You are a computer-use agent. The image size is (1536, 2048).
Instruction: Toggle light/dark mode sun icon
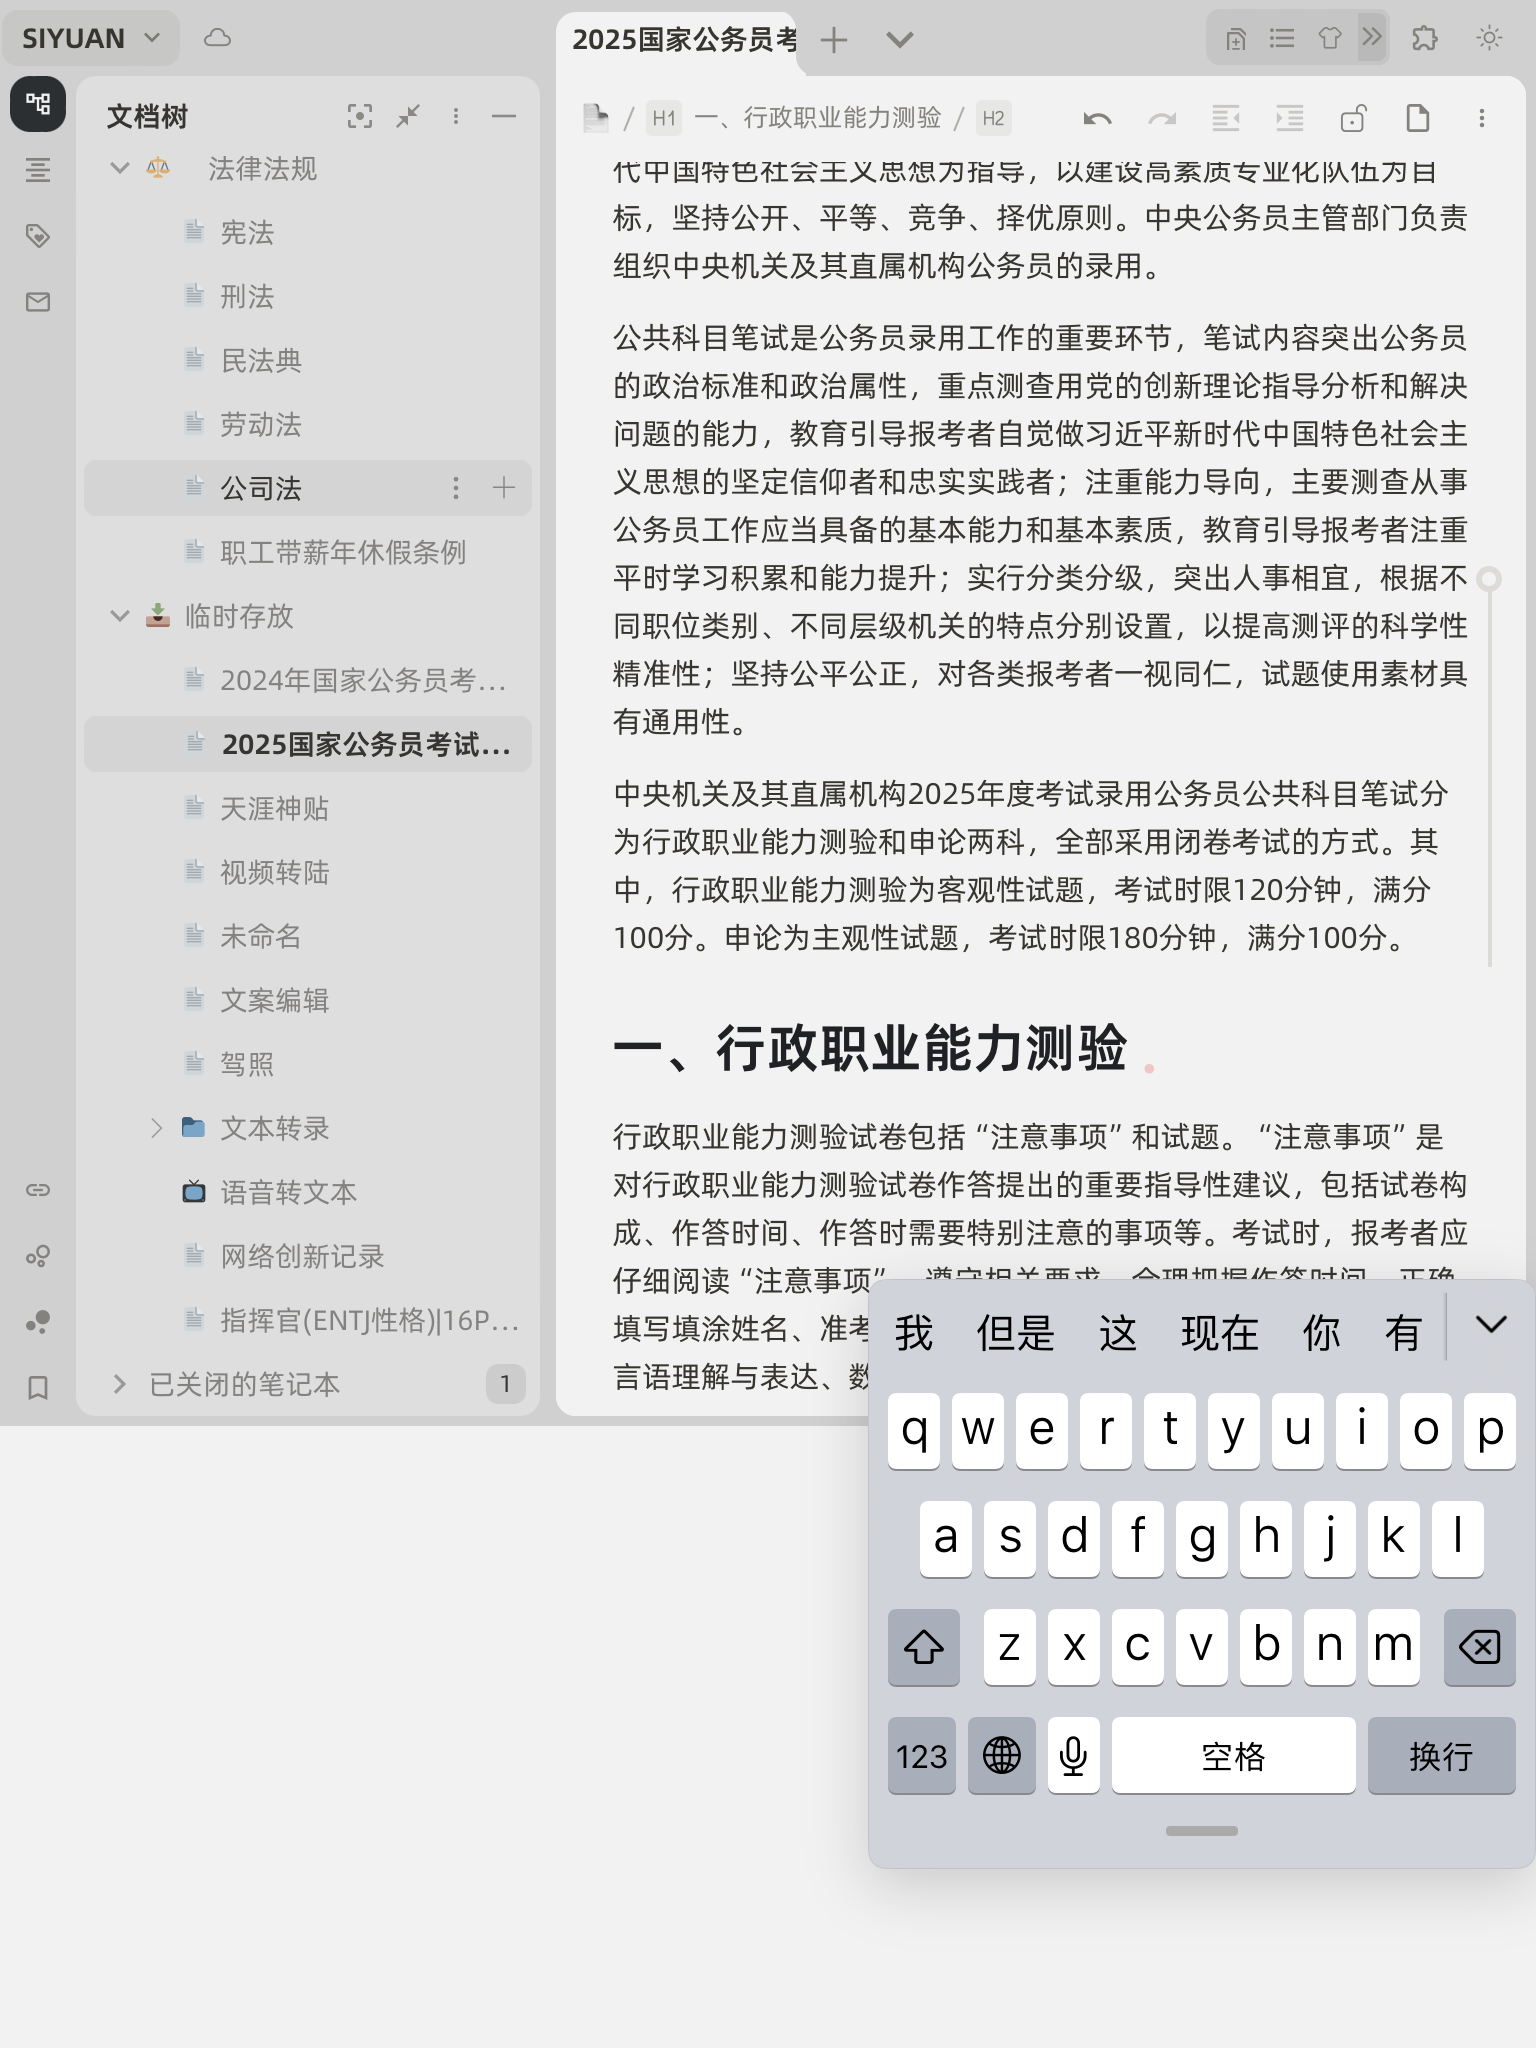[x=1490, y=38]
